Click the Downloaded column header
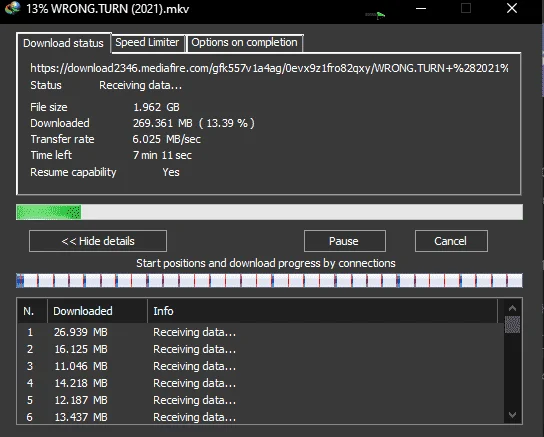 [97, 311]
